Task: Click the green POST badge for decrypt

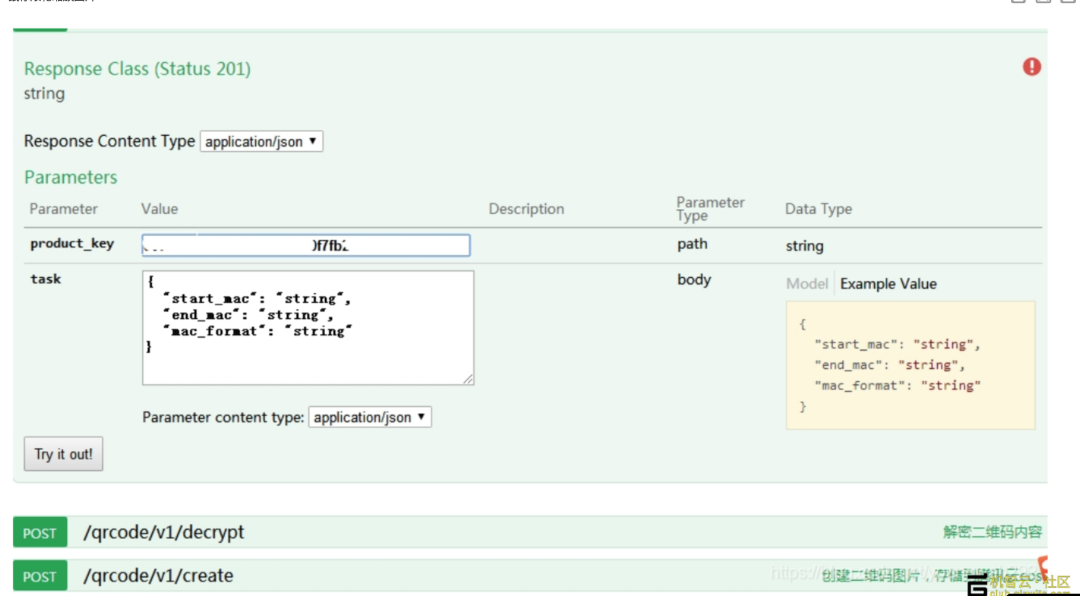Action: pyautogui.click(x=40, y=533)
